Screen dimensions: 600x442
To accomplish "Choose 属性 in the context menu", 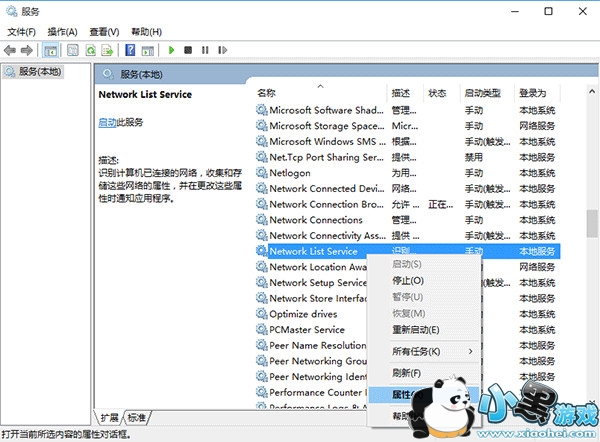I will point(424,395).
